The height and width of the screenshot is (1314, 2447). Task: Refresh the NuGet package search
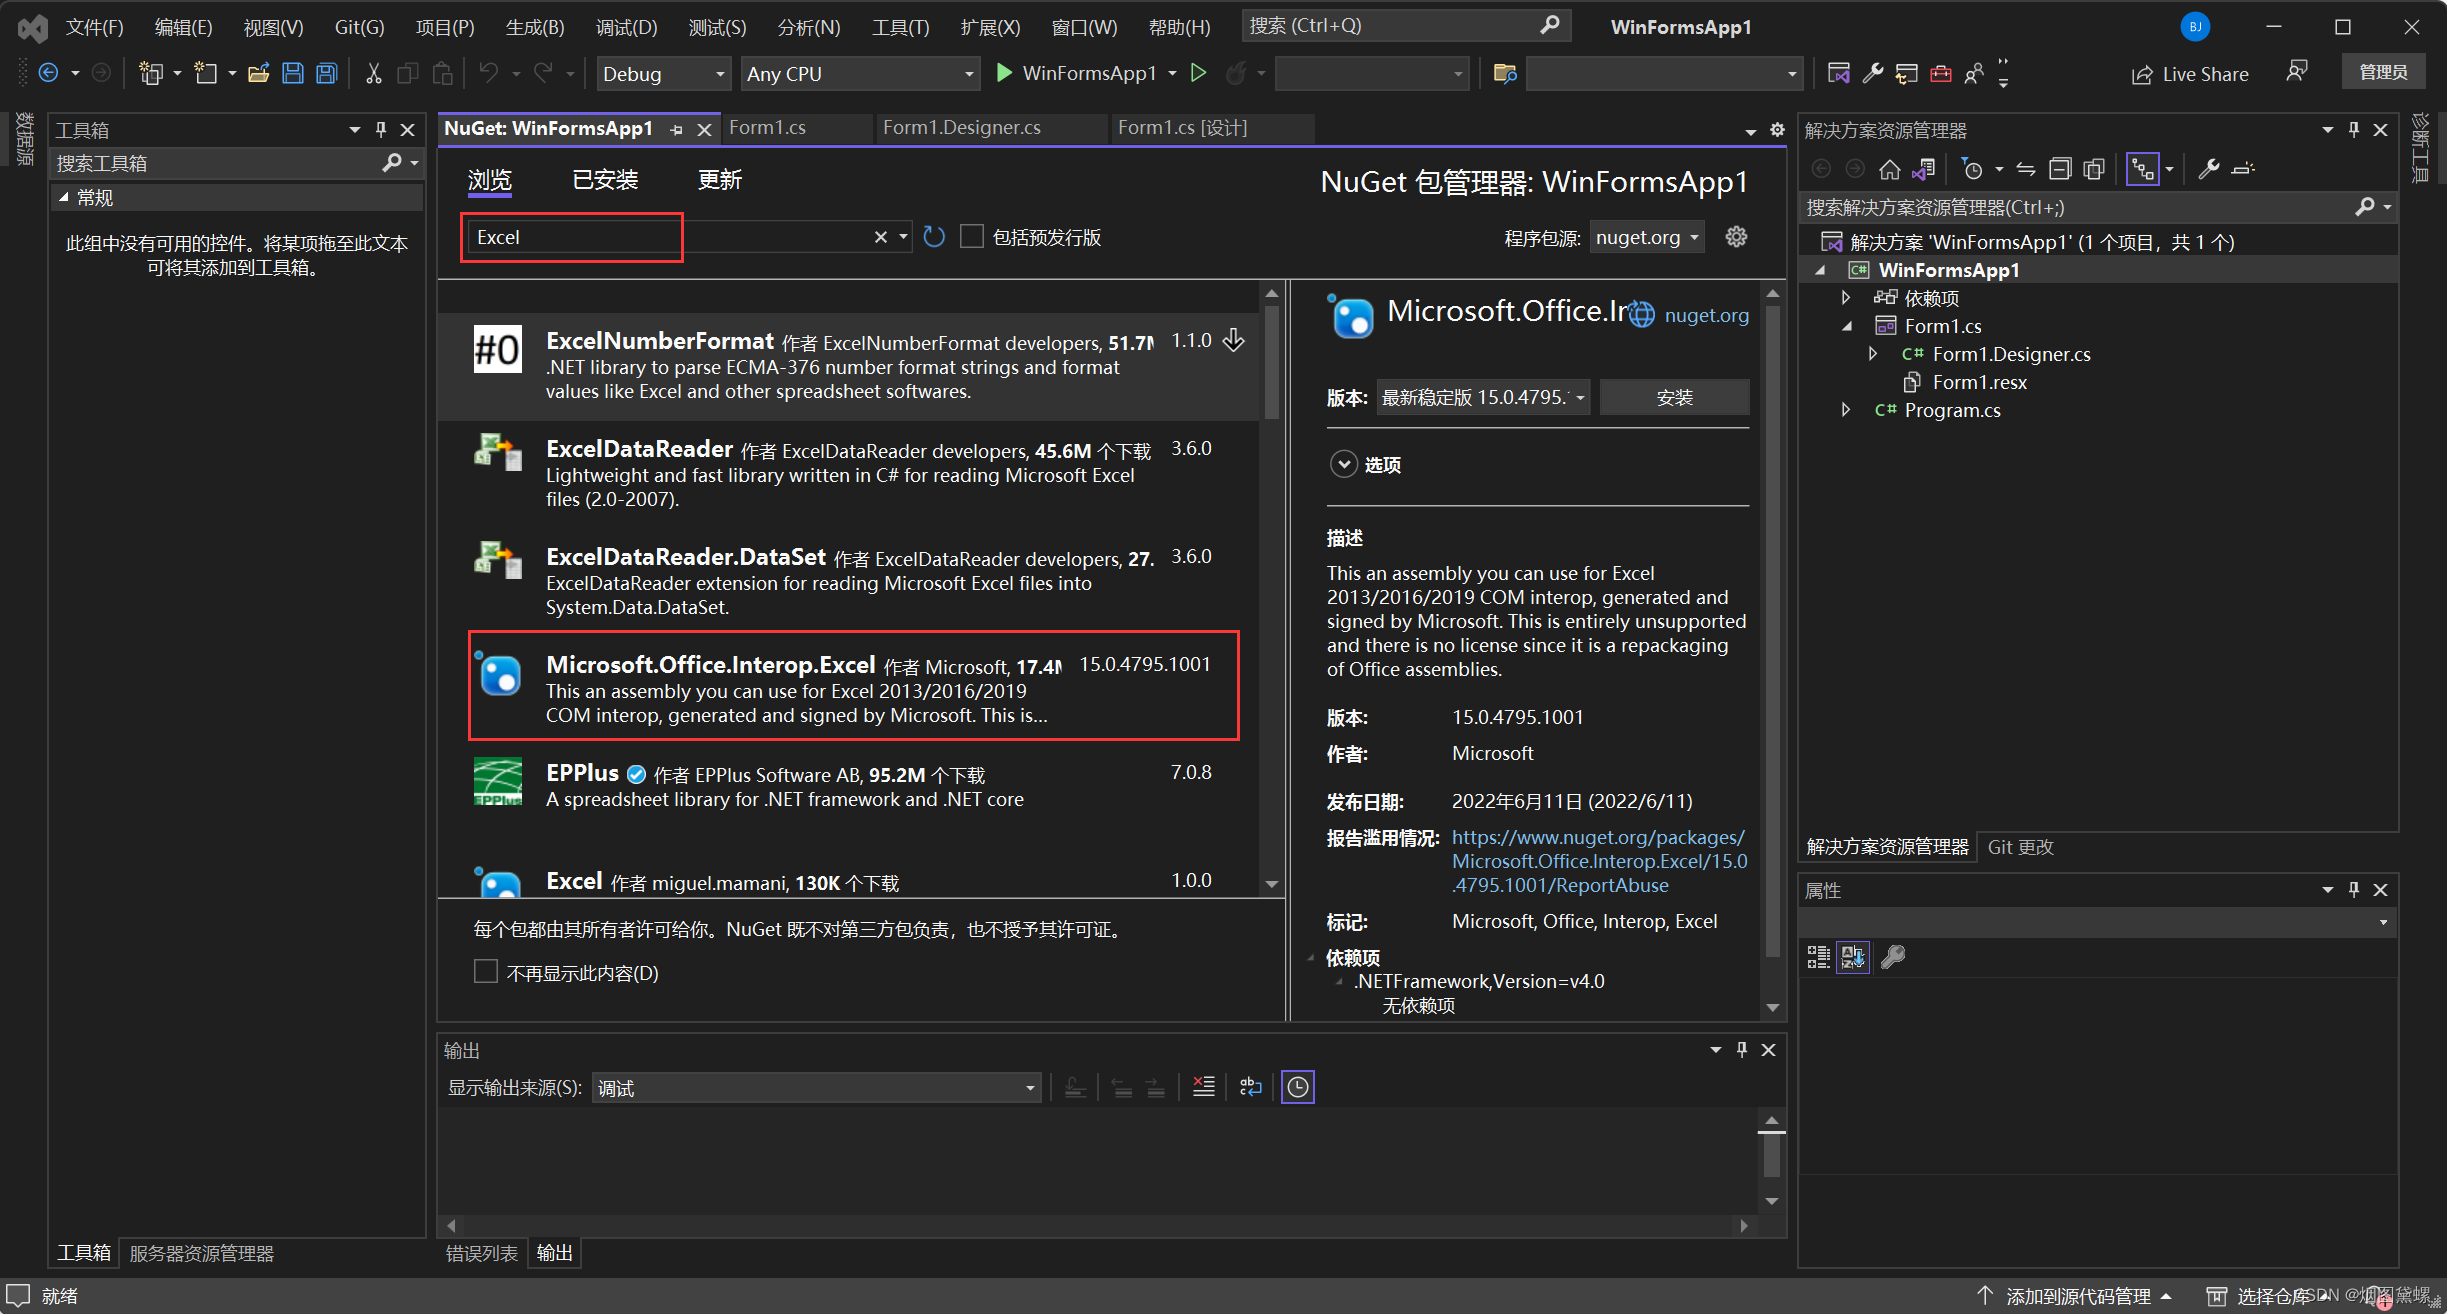(934, 237)
